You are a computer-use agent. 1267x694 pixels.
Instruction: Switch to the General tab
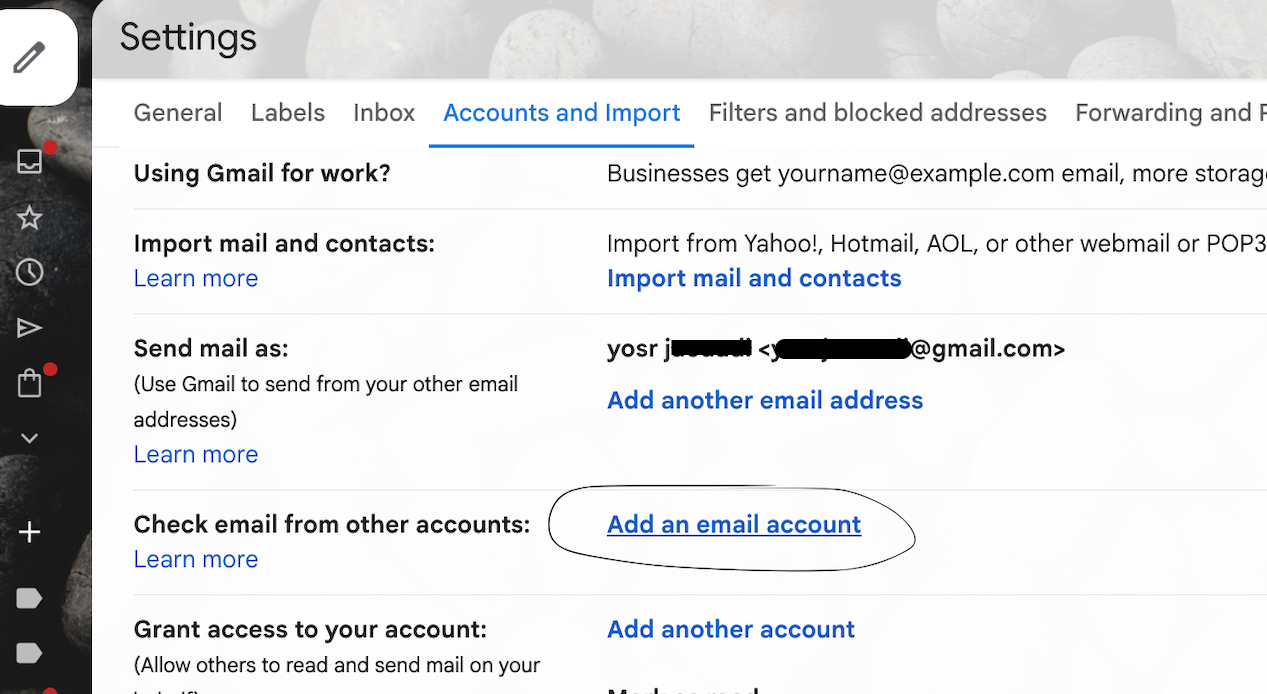tap(178, 113)
